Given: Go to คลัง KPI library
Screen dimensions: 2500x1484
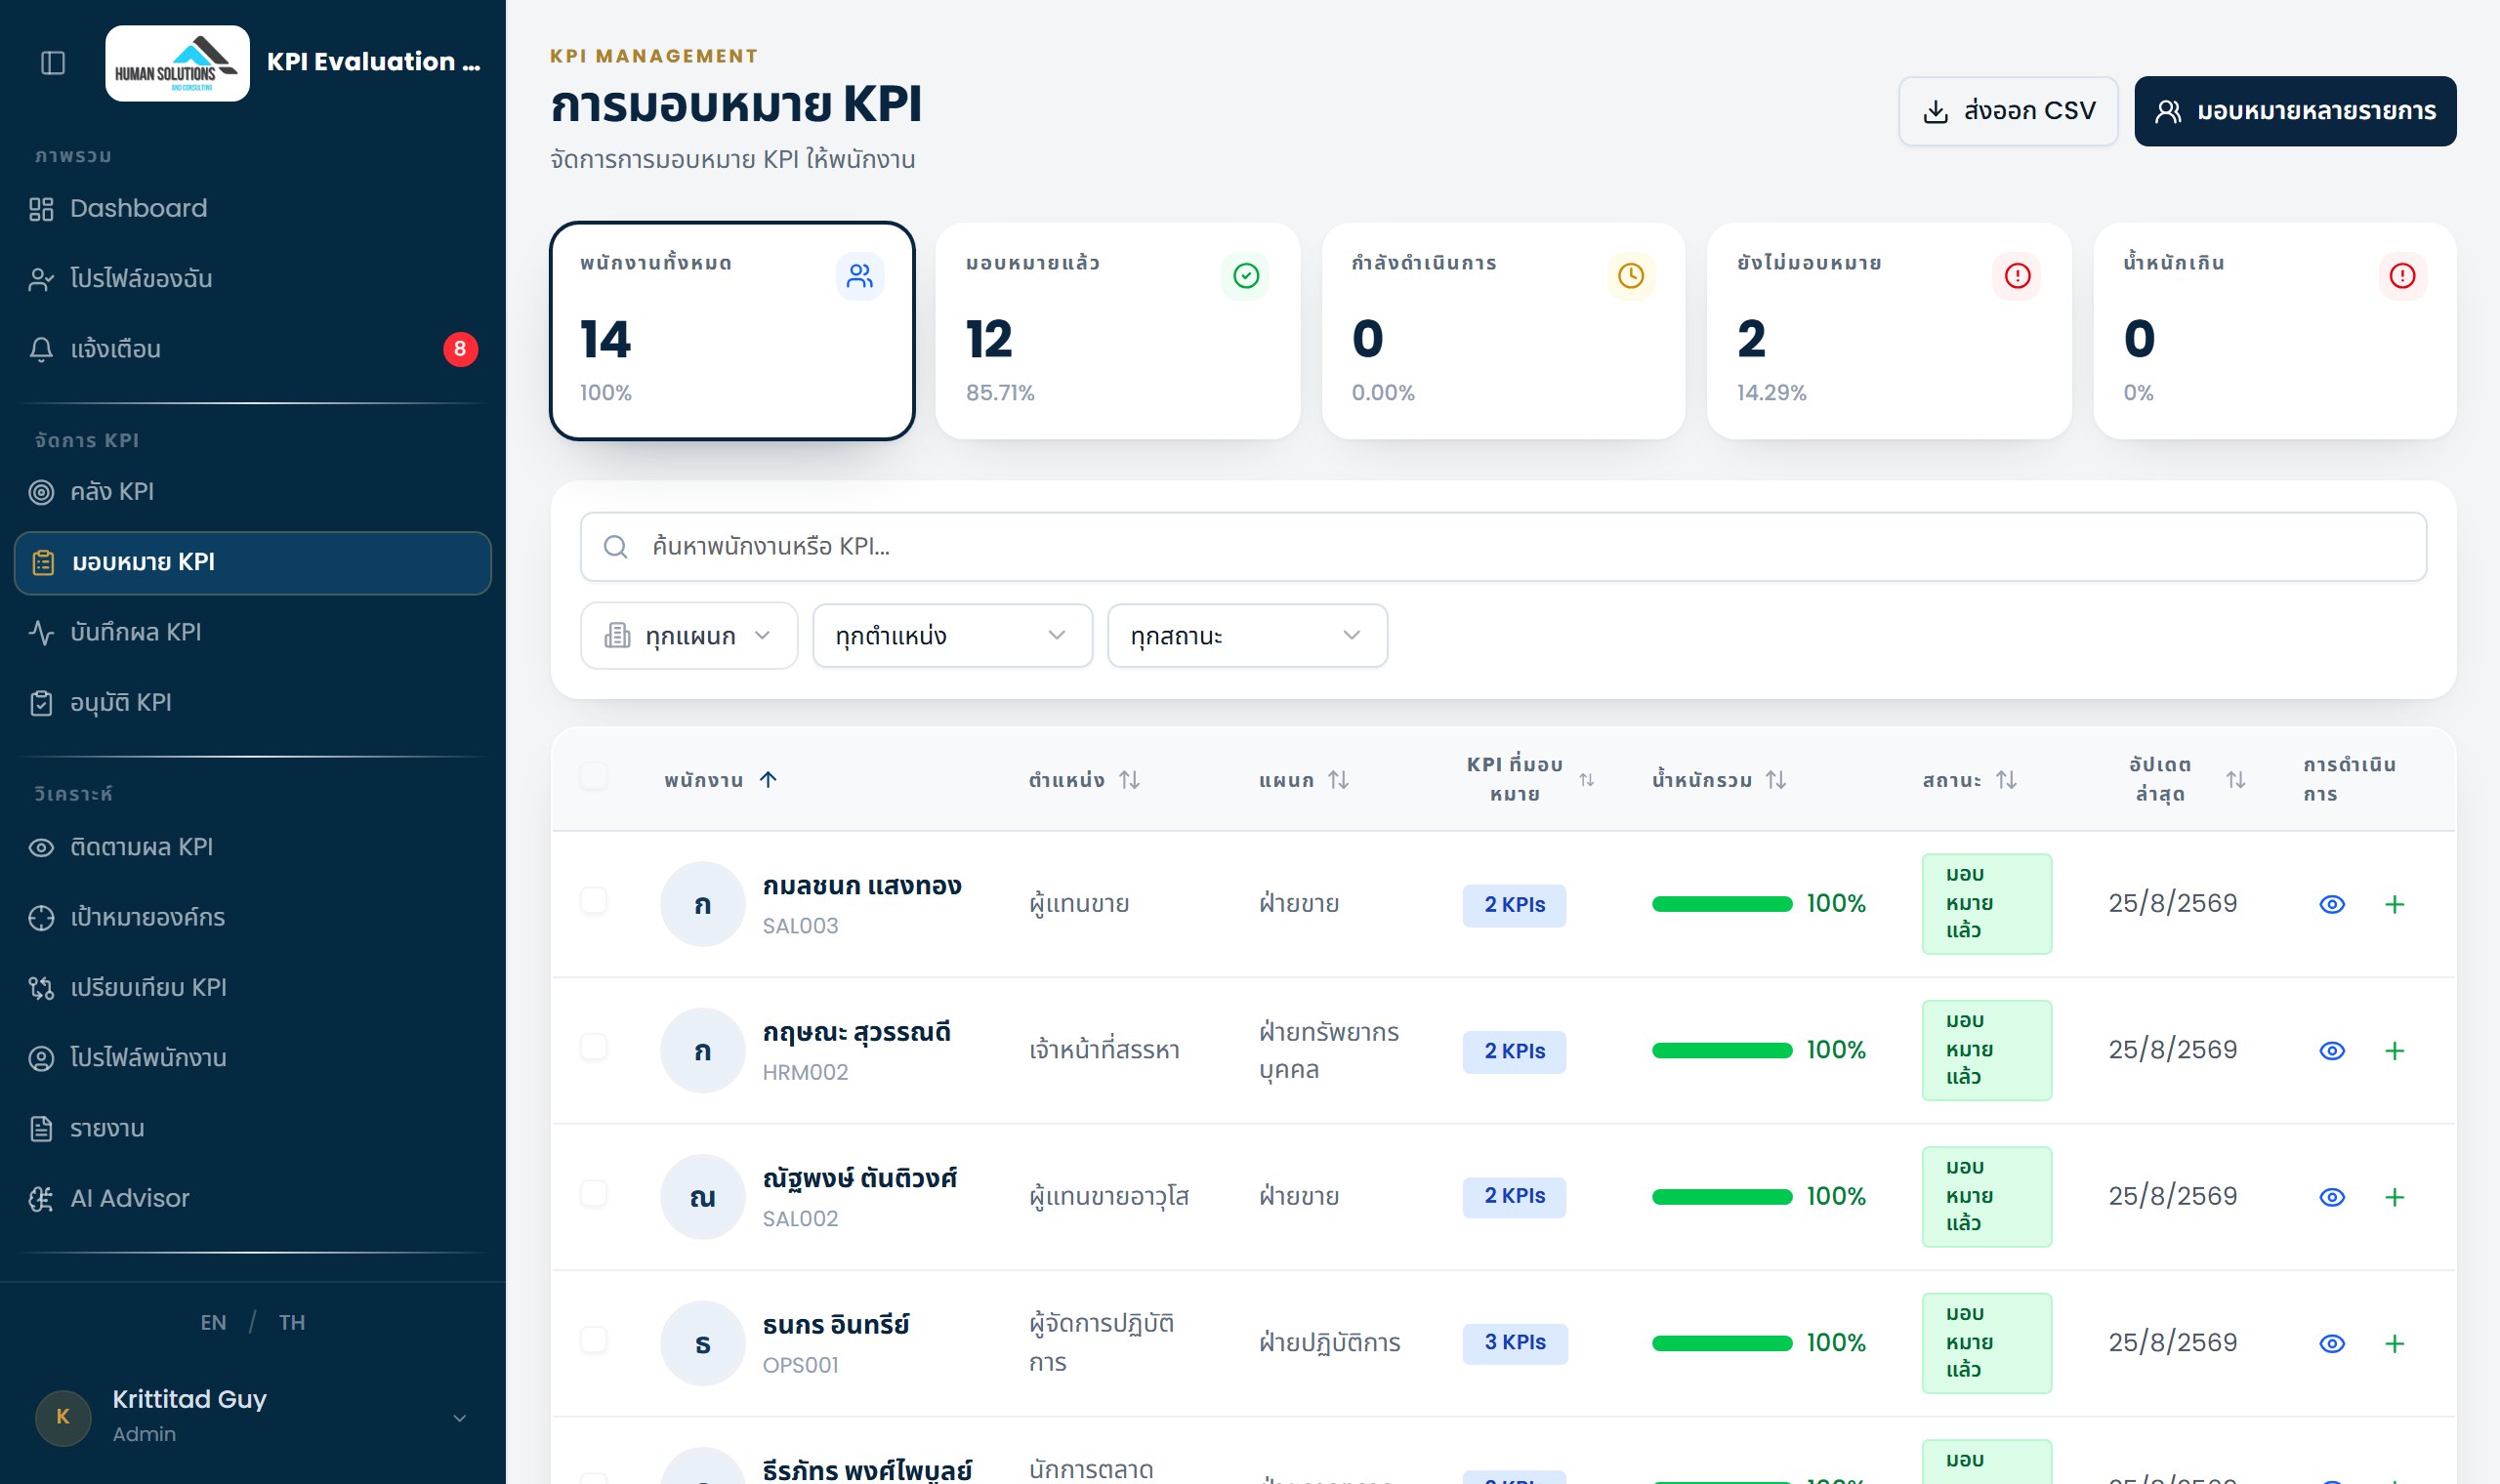Looking at the screenshot, I should [252, 491].
